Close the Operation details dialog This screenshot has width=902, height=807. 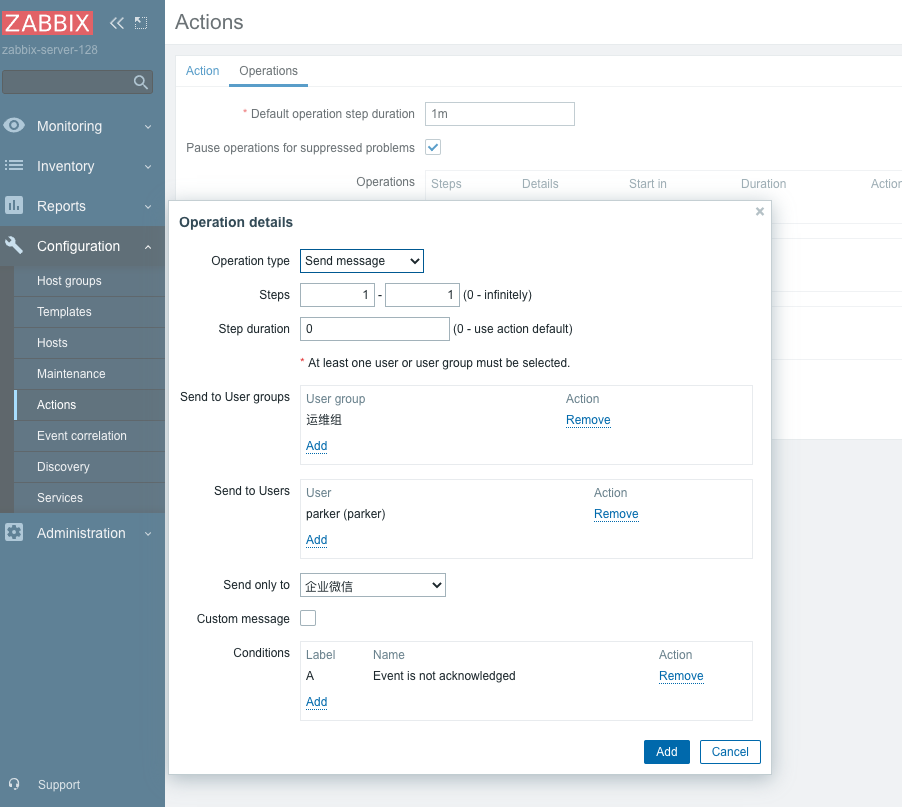tap(759, 212)
